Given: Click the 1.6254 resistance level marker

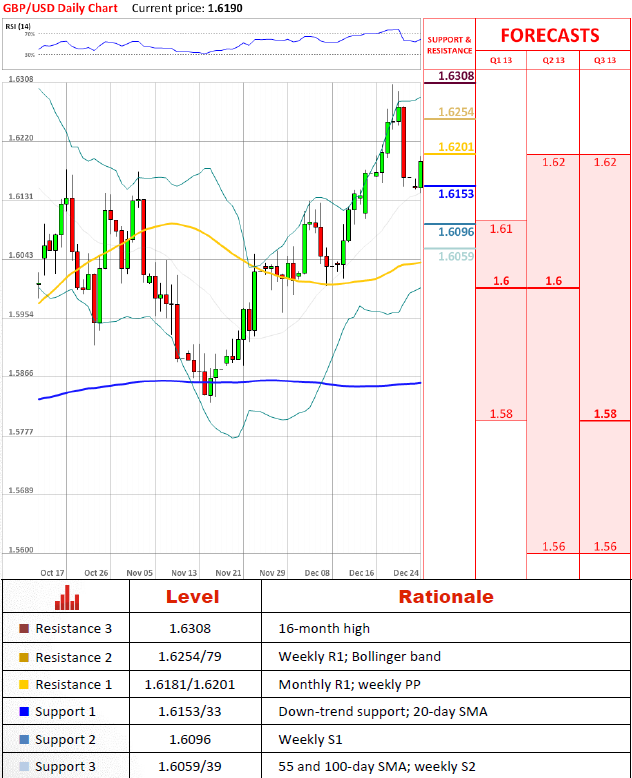Looking at the screenshot, I should point(456,112).
